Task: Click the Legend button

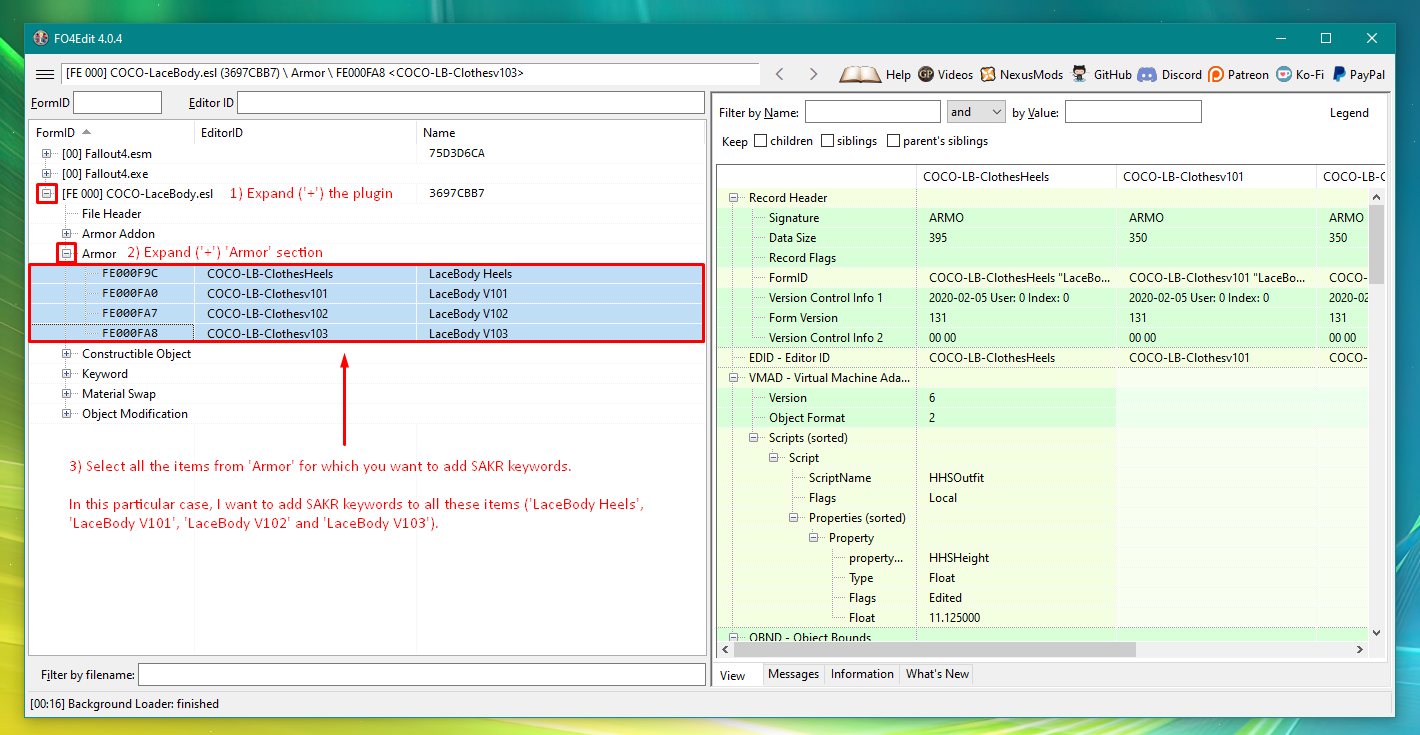Action: [x=1349, y=113]
